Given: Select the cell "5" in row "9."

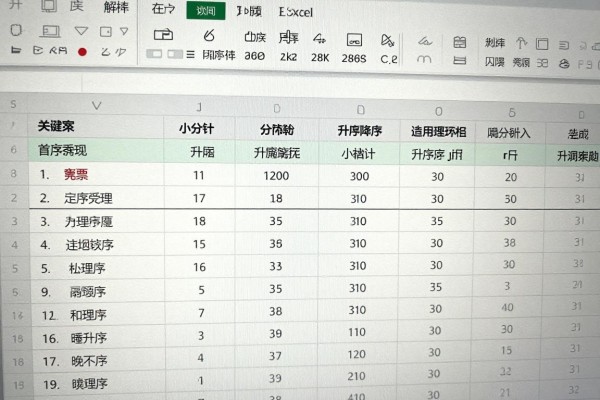Looking at the screenshot, I should 201,290.
